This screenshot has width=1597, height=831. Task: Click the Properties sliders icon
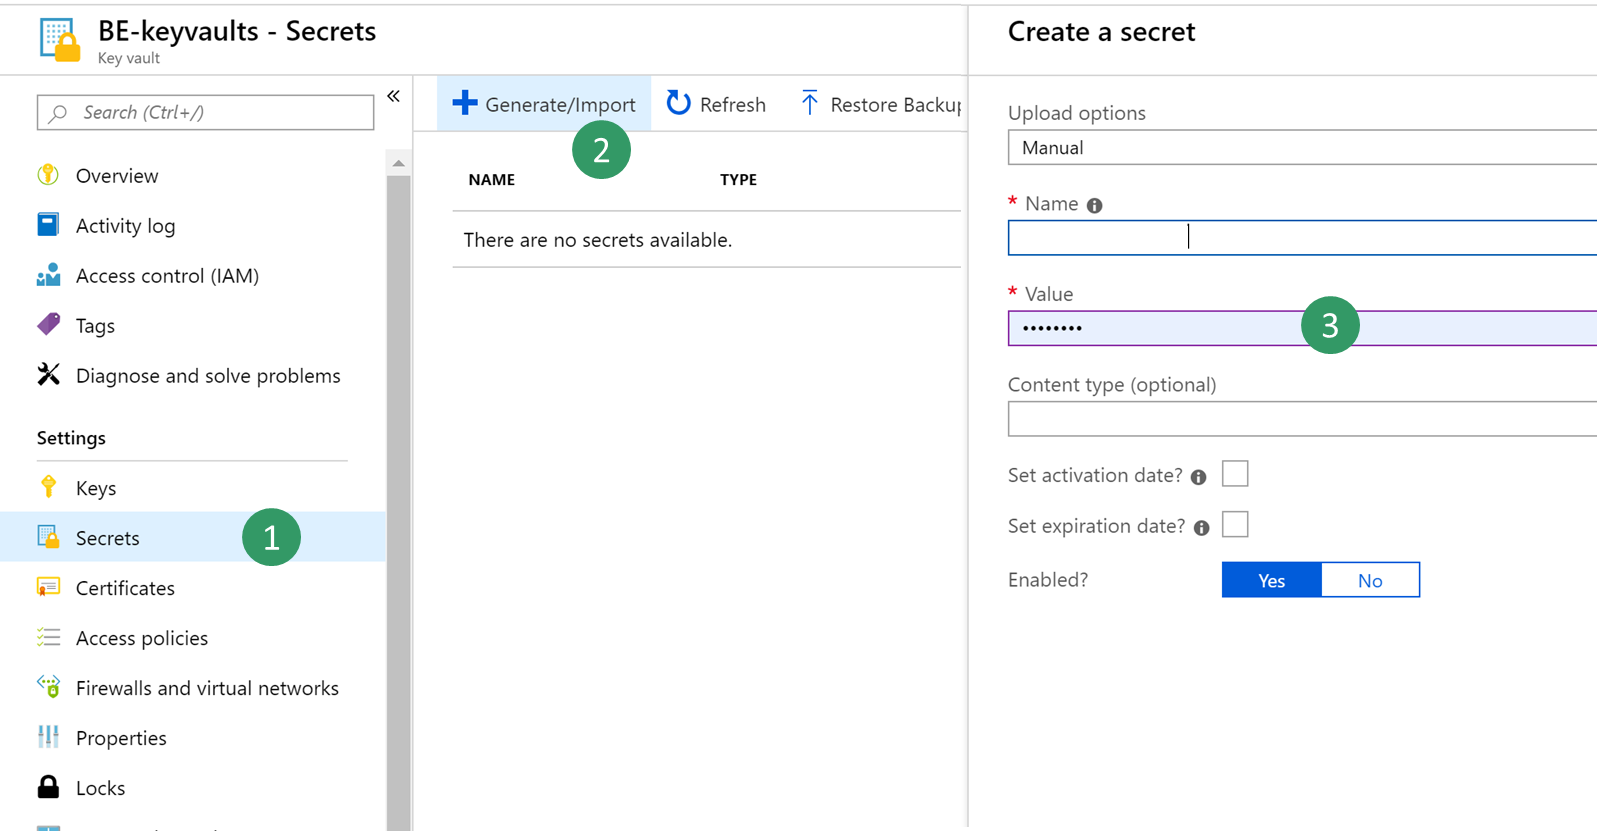[x=48, y=737]
